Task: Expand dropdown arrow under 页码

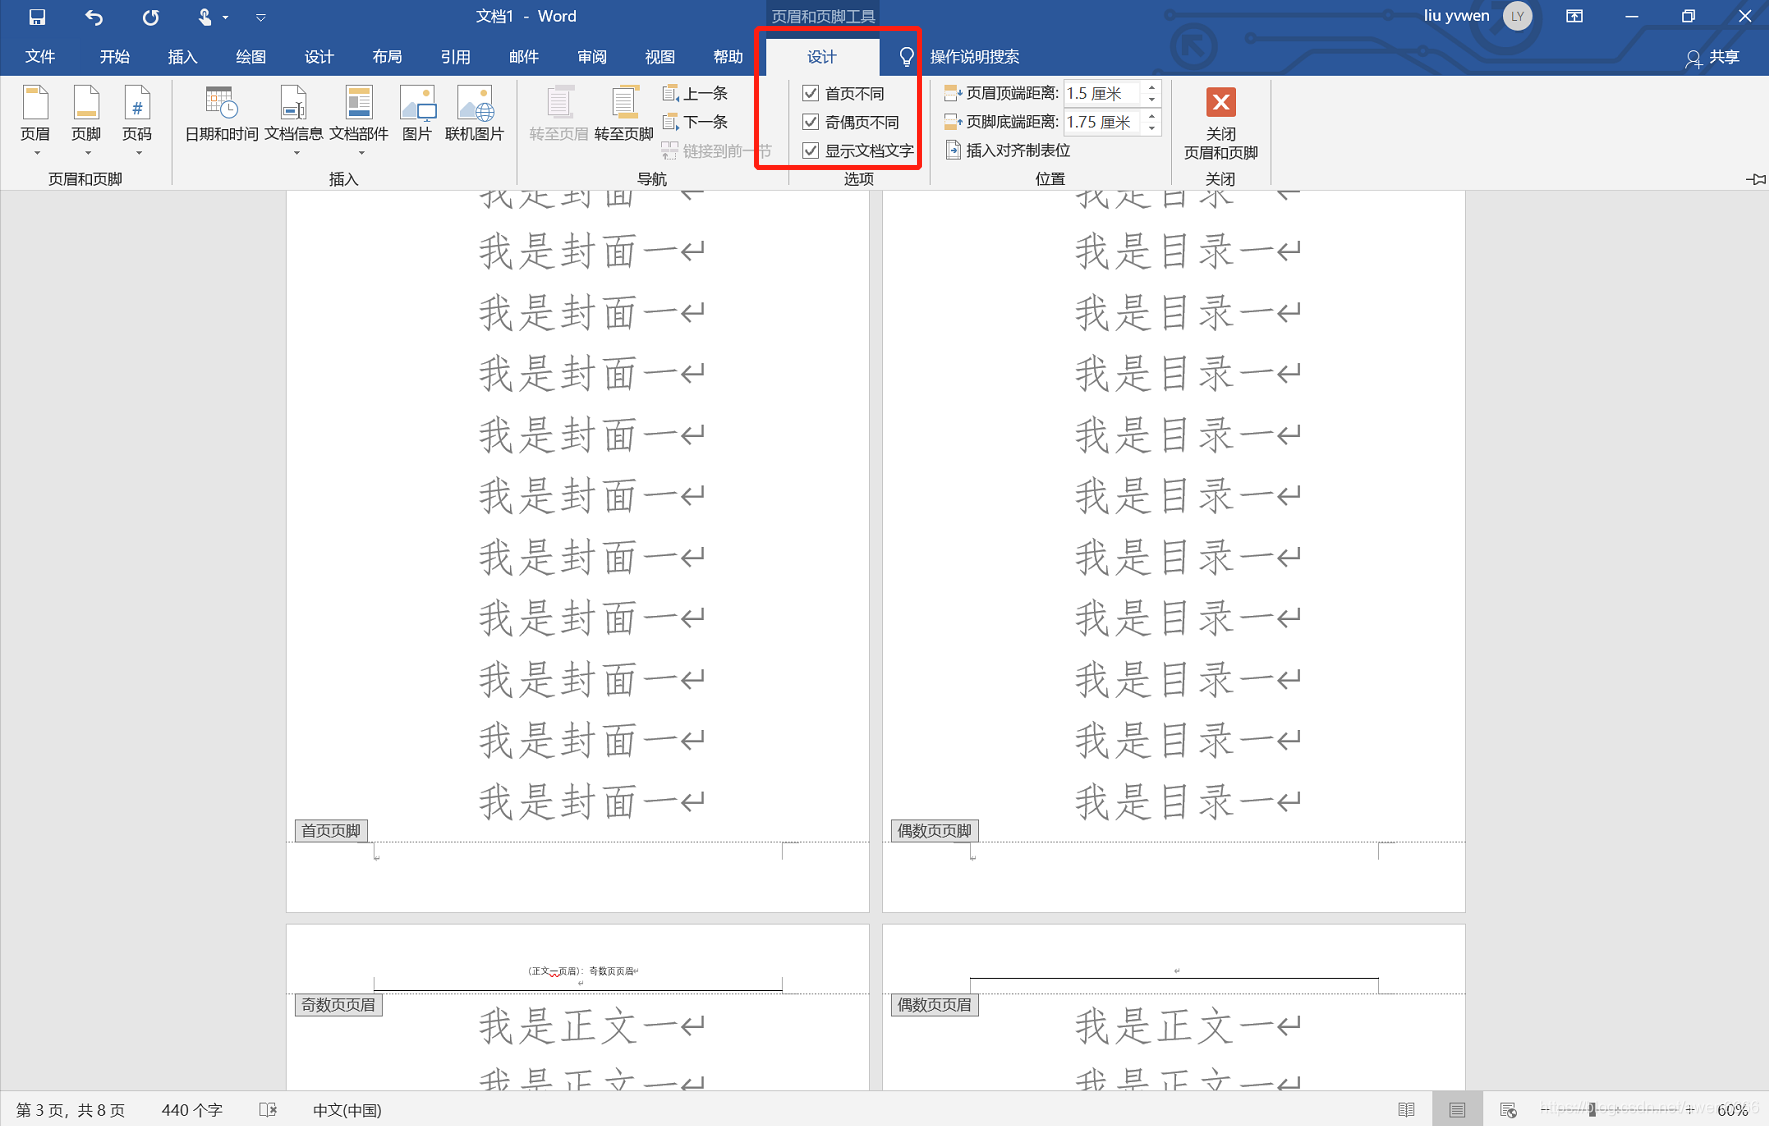Action: [x=139, y=153]
